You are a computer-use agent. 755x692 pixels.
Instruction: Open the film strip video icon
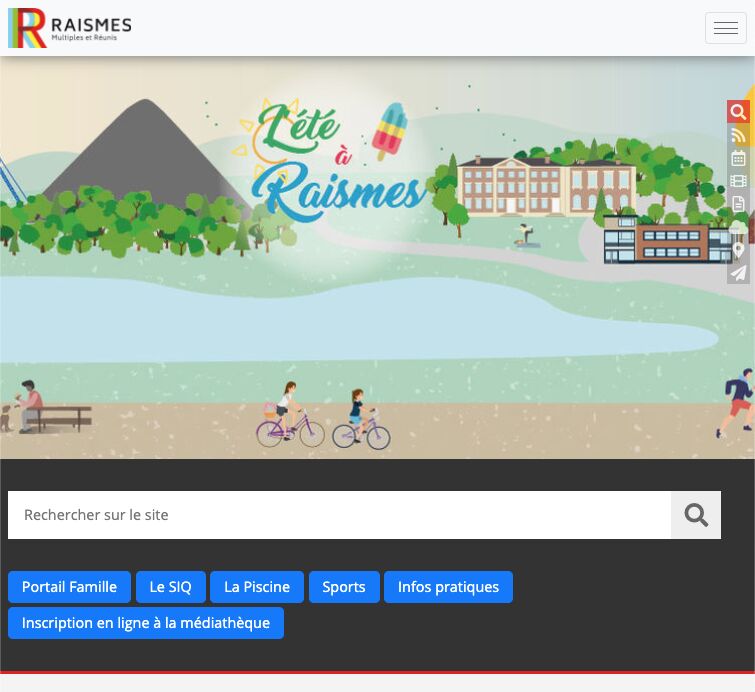738,181
